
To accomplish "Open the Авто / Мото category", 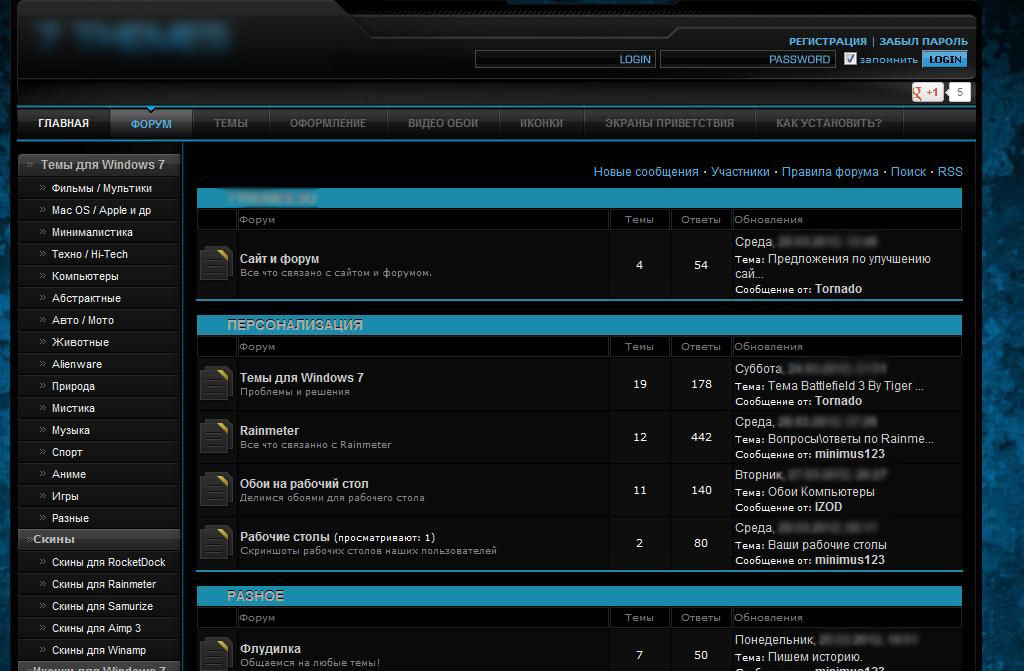I will [x=82, y=320].
